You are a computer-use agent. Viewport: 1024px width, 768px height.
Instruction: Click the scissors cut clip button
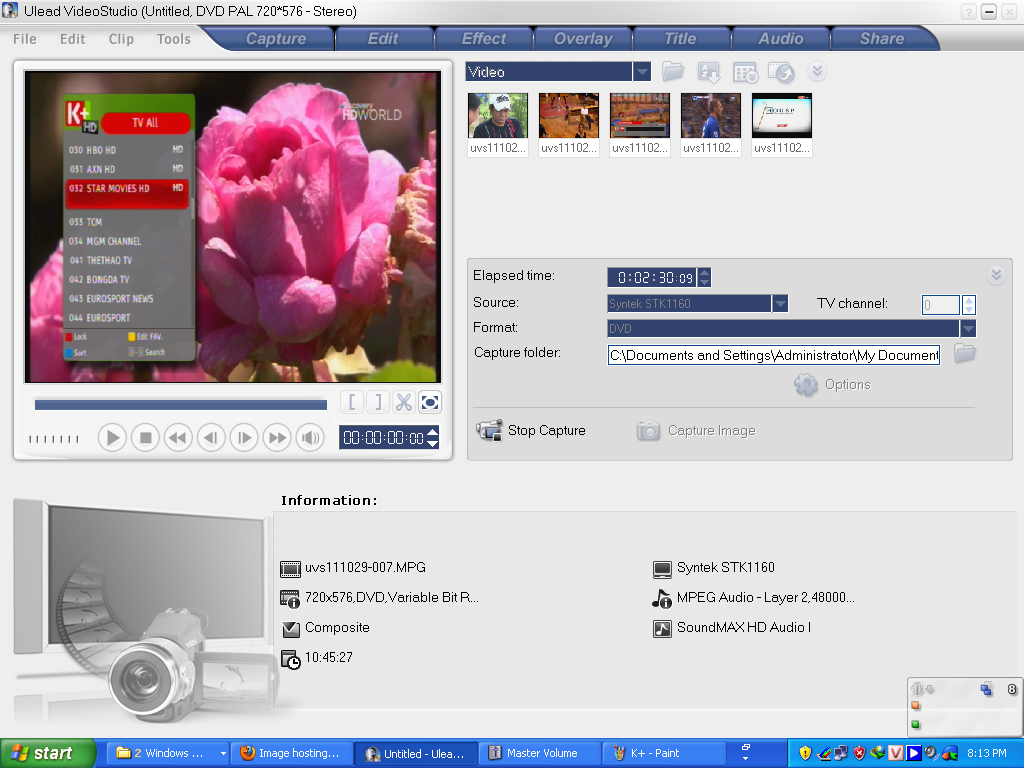(x=404, y=402)
